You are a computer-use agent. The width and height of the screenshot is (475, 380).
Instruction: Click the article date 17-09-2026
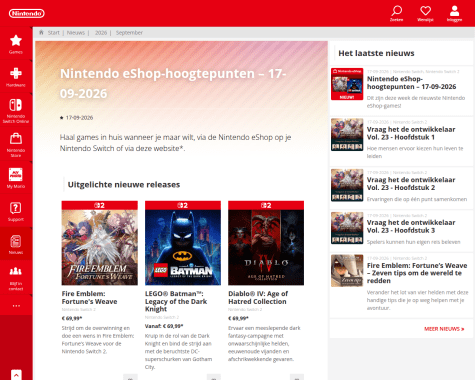pyautogui.click(x=79, y=118)
